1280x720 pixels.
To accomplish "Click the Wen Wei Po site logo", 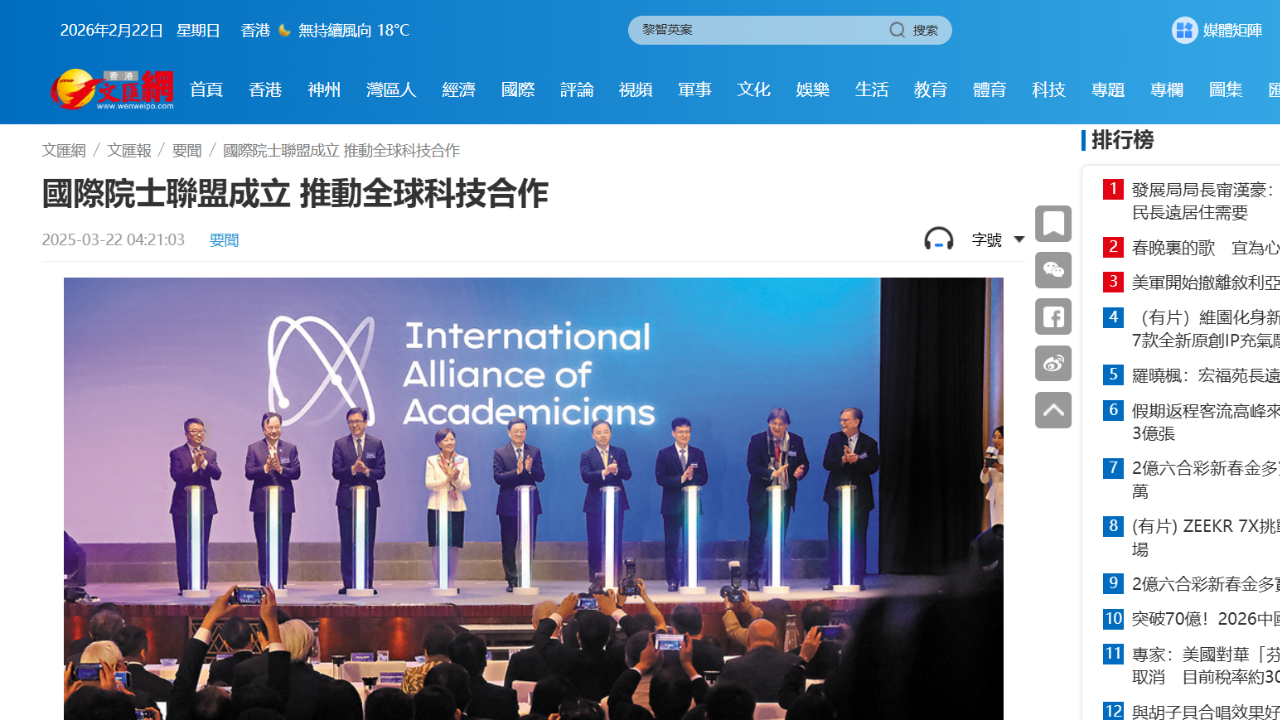I will (x=111, y=89).
